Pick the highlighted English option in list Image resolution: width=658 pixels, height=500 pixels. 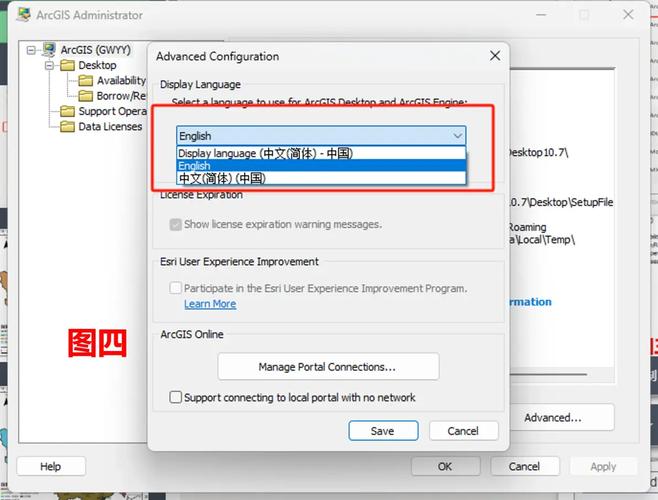[321, 166]
